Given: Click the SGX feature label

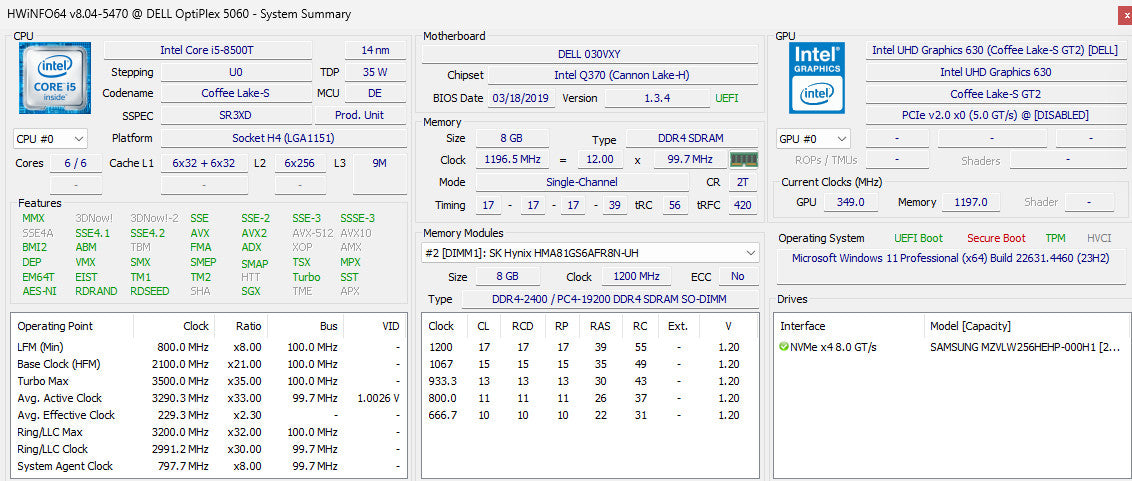Looking at the screenshot, I should pyautogui.click(x=251, y=291).
